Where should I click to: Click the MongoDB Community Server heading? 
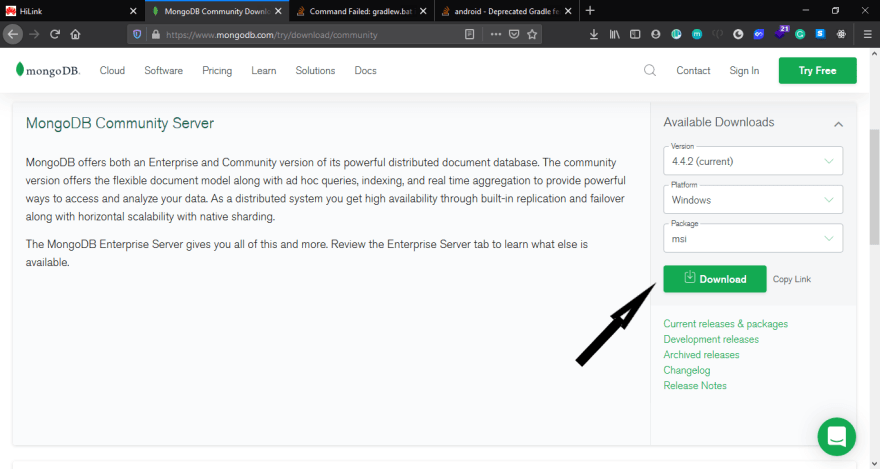[120, 123]
